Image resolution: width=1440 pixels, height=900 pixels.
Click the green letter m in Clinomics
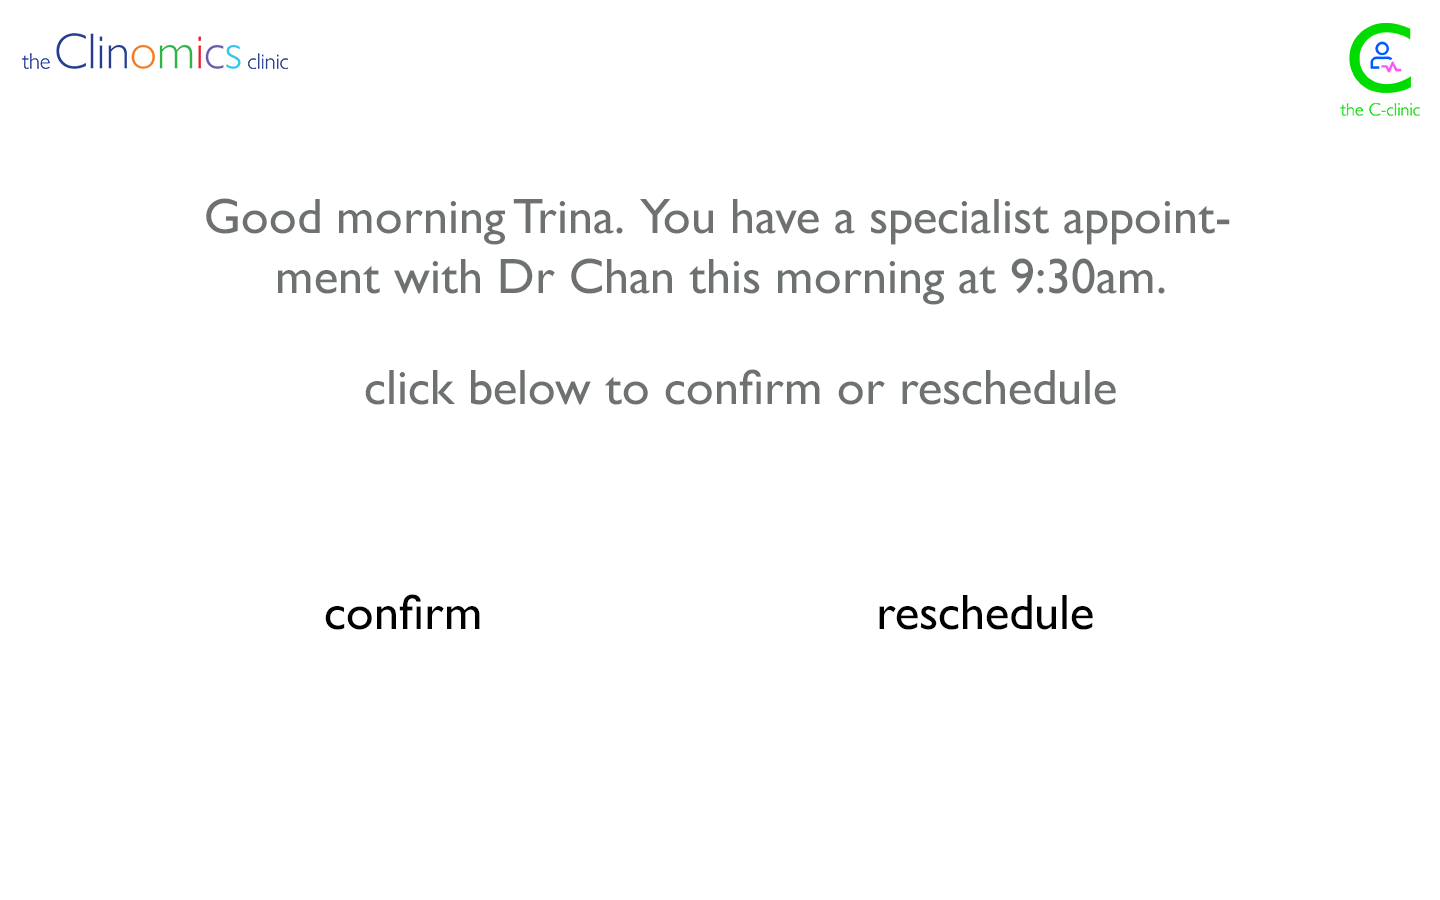[176, 57]
